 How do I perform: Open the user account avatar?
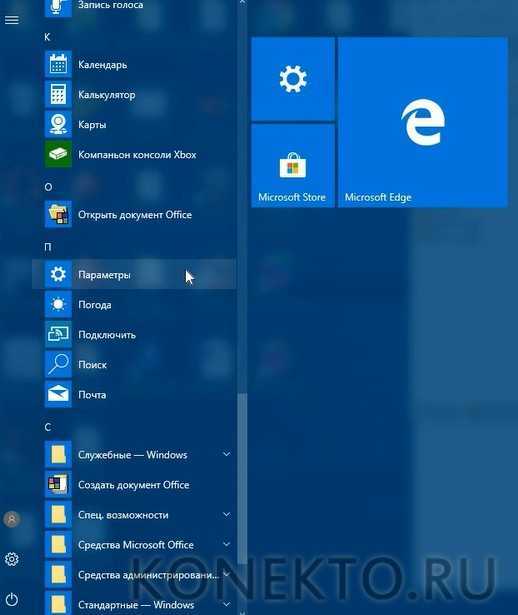click(12, 519)
